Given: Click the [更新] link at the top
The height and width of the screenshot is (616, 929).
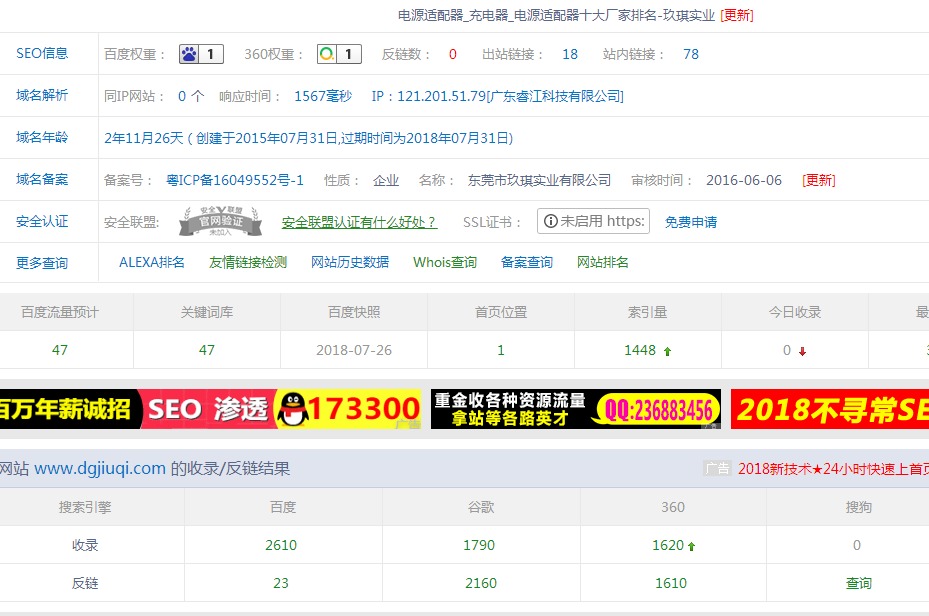Looking at the screenshot, I should click(735, 15).
